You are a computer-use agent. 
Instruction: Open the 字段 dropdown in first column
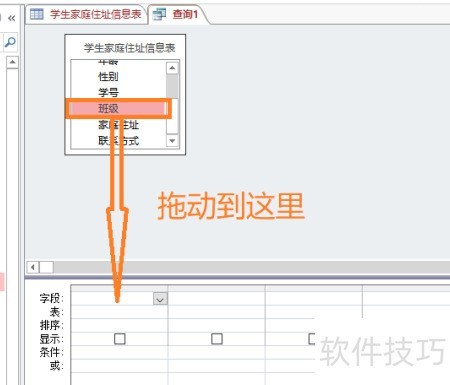[160, 299]
